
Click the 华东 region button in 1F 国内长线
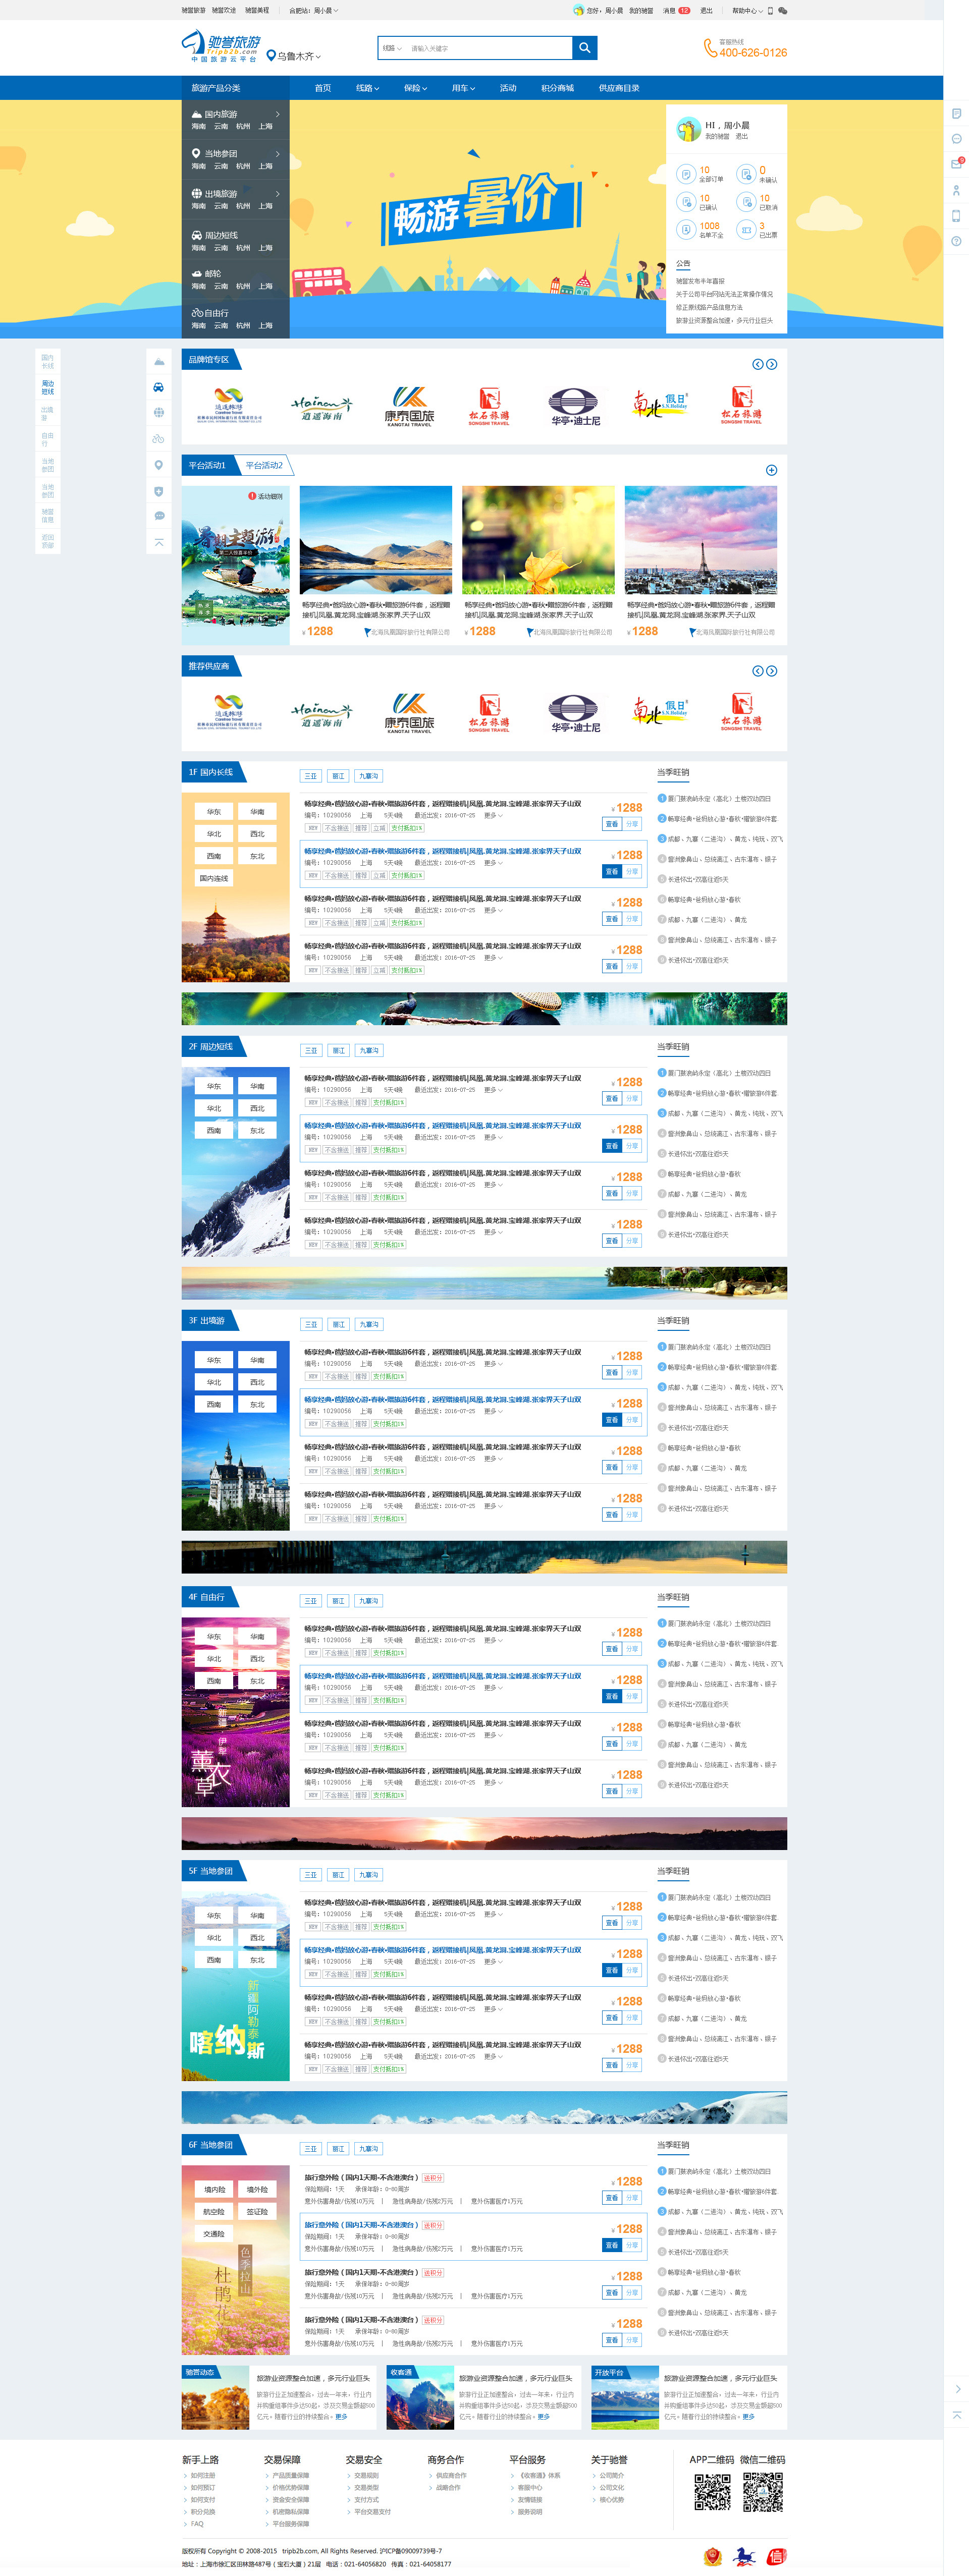coord(214,811)
